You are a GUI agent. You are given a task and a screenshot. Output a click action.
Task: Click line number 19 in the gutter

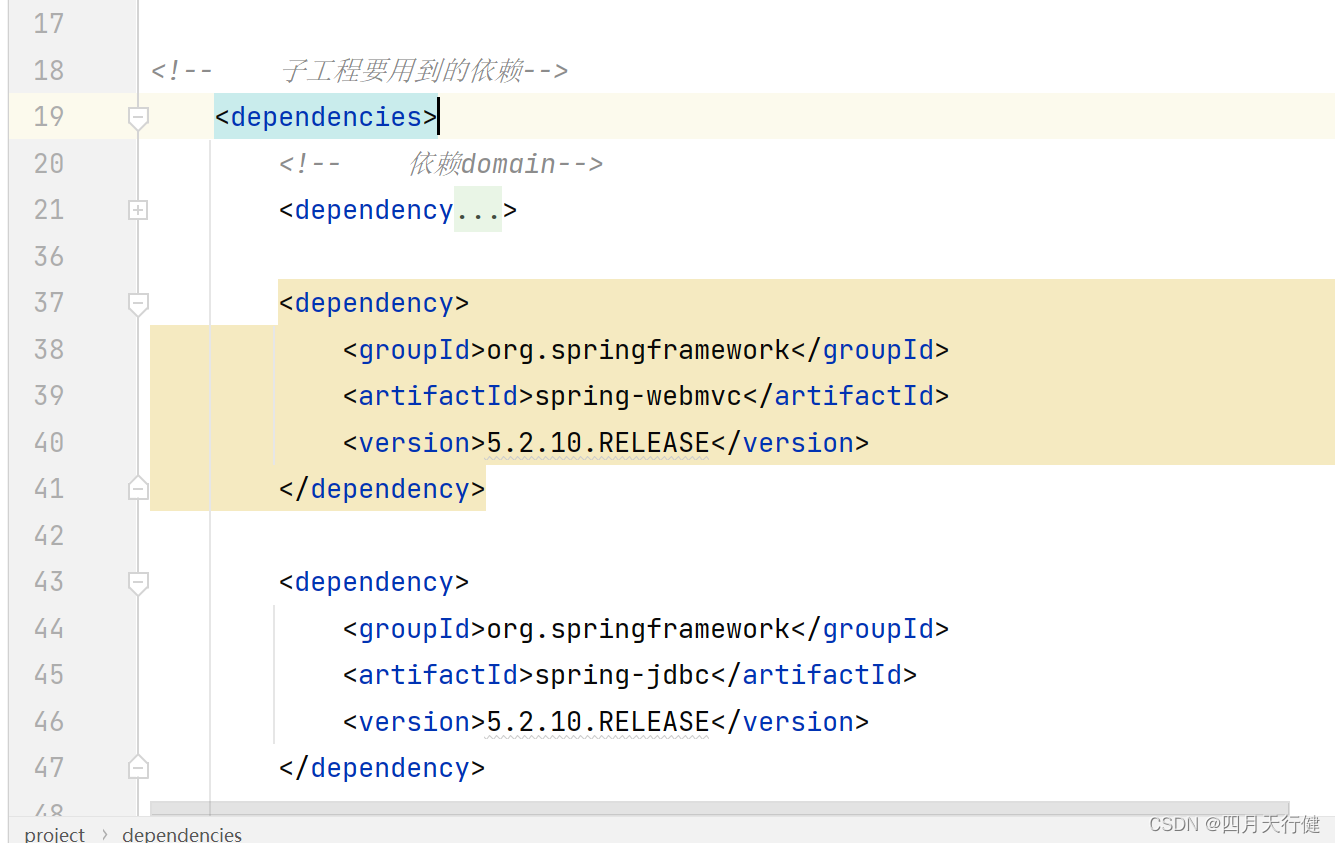(x=49, y=117)
